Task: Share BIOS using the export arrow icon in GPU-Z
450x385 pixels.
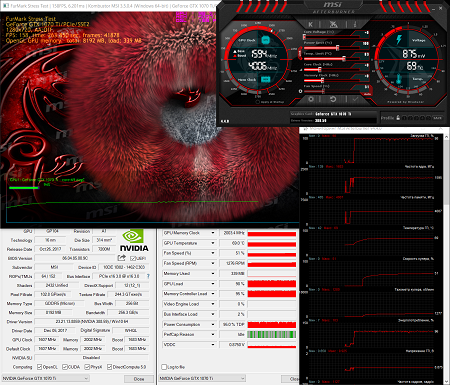Action: (x=121, y=258)
